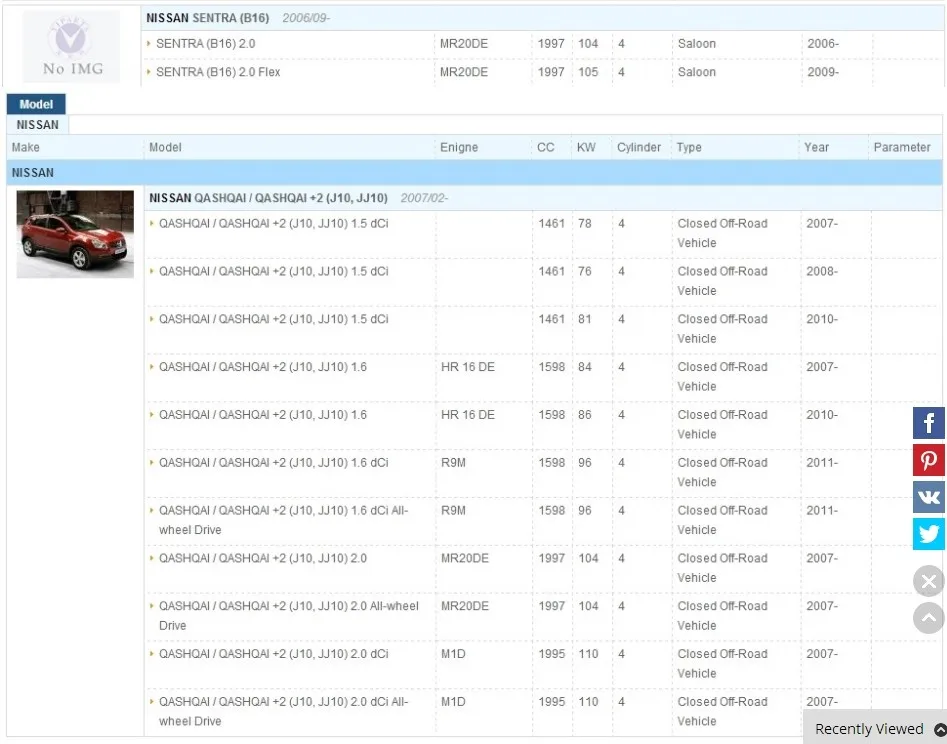The width and height of the screenshot is (947, 744).
Task: Click the Saloon type of Sentra Flex
Action: (696, 72)
